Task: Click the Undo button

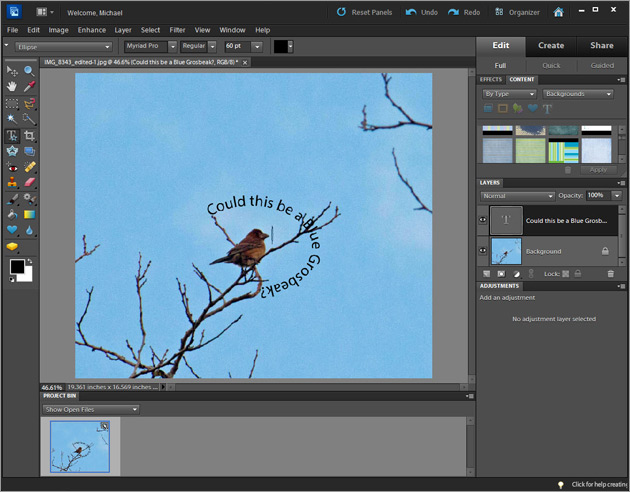Action: click(421, 12)
